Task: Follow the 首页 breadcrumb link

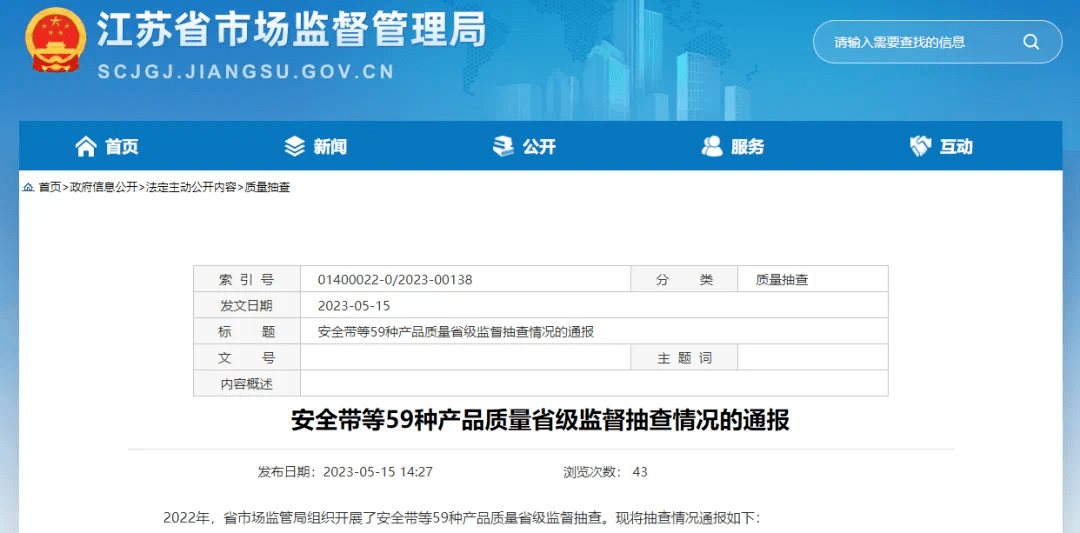Action: coord(50,187)
